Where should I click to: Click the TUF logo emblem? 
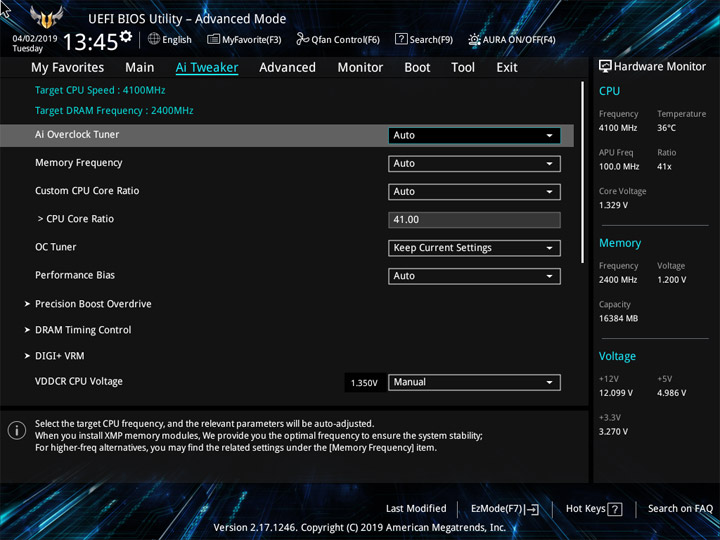46,17
